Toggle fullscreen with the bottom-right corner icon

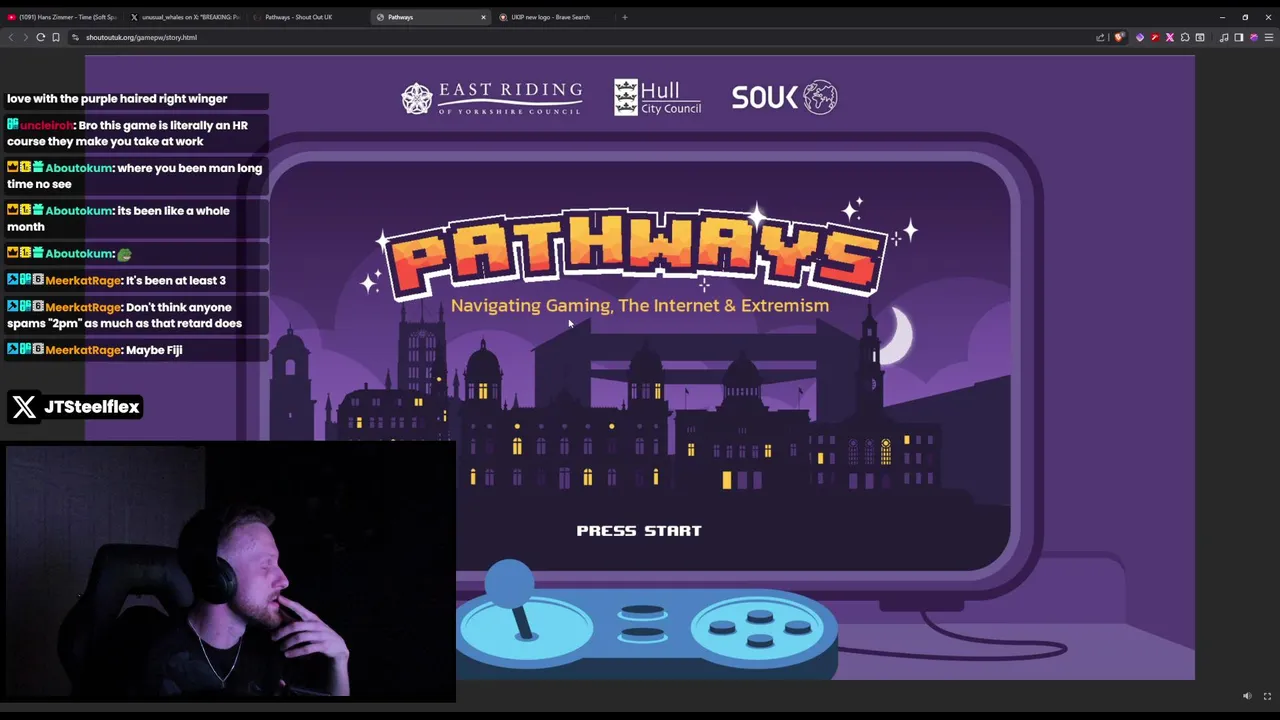tap(1267, 696)
